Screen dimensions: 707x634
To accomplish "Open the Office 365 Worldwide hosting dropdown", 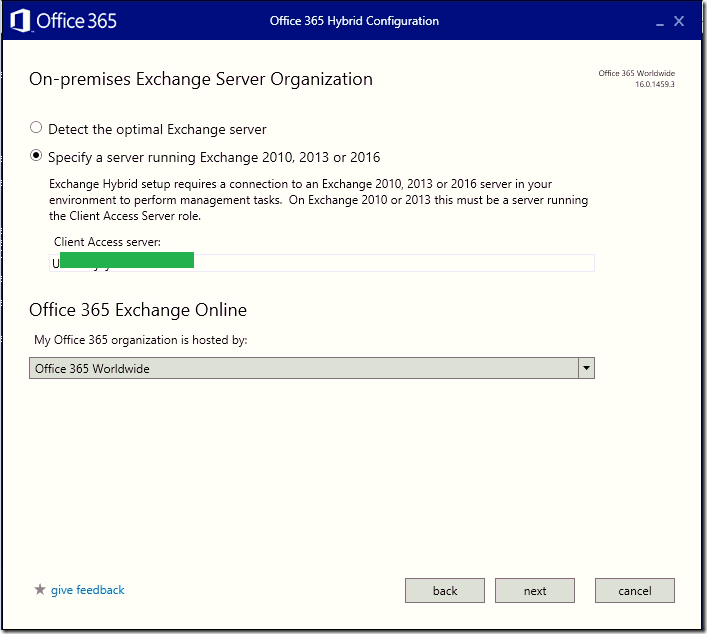I will (x=312, y=368).
